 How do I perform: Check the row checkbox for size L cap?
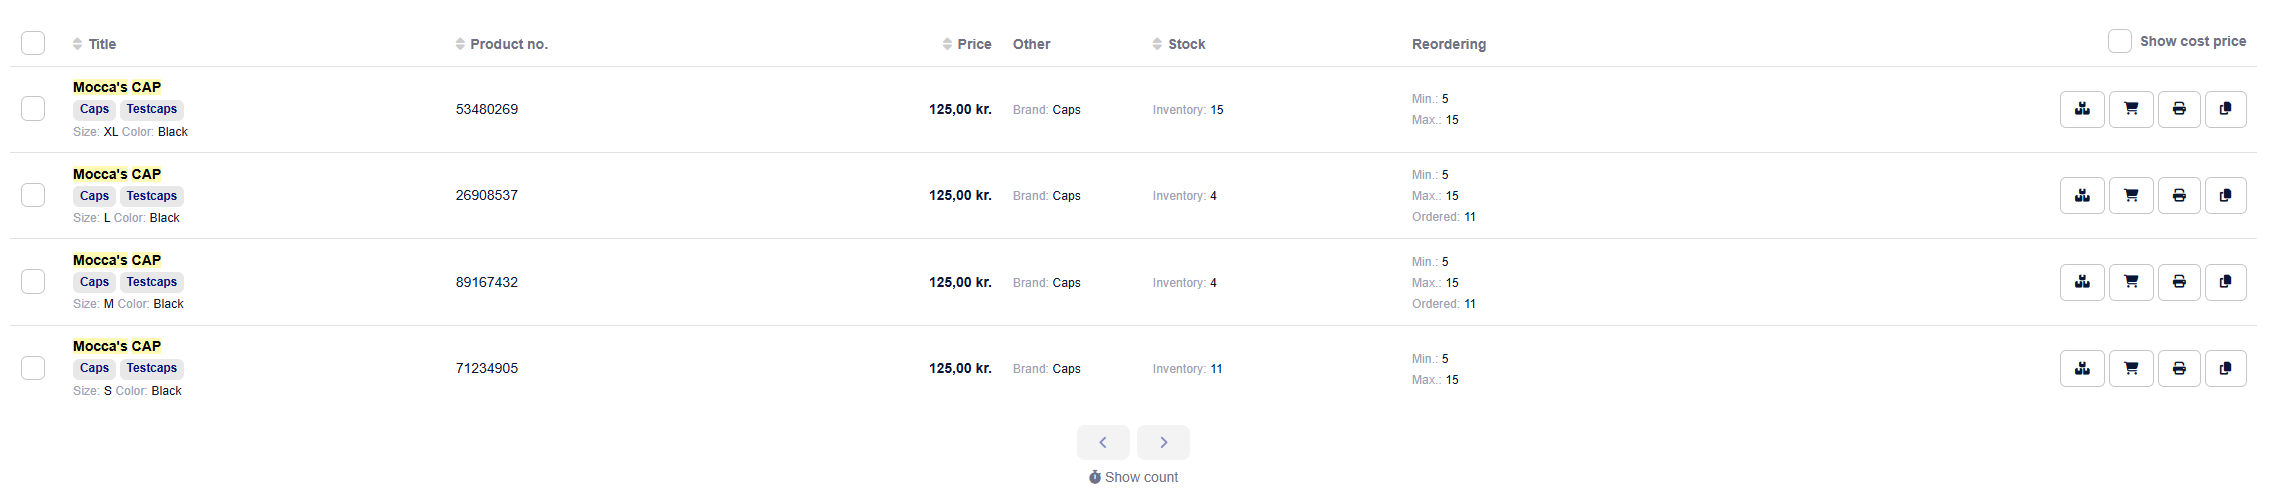click(x=33, y=195)
